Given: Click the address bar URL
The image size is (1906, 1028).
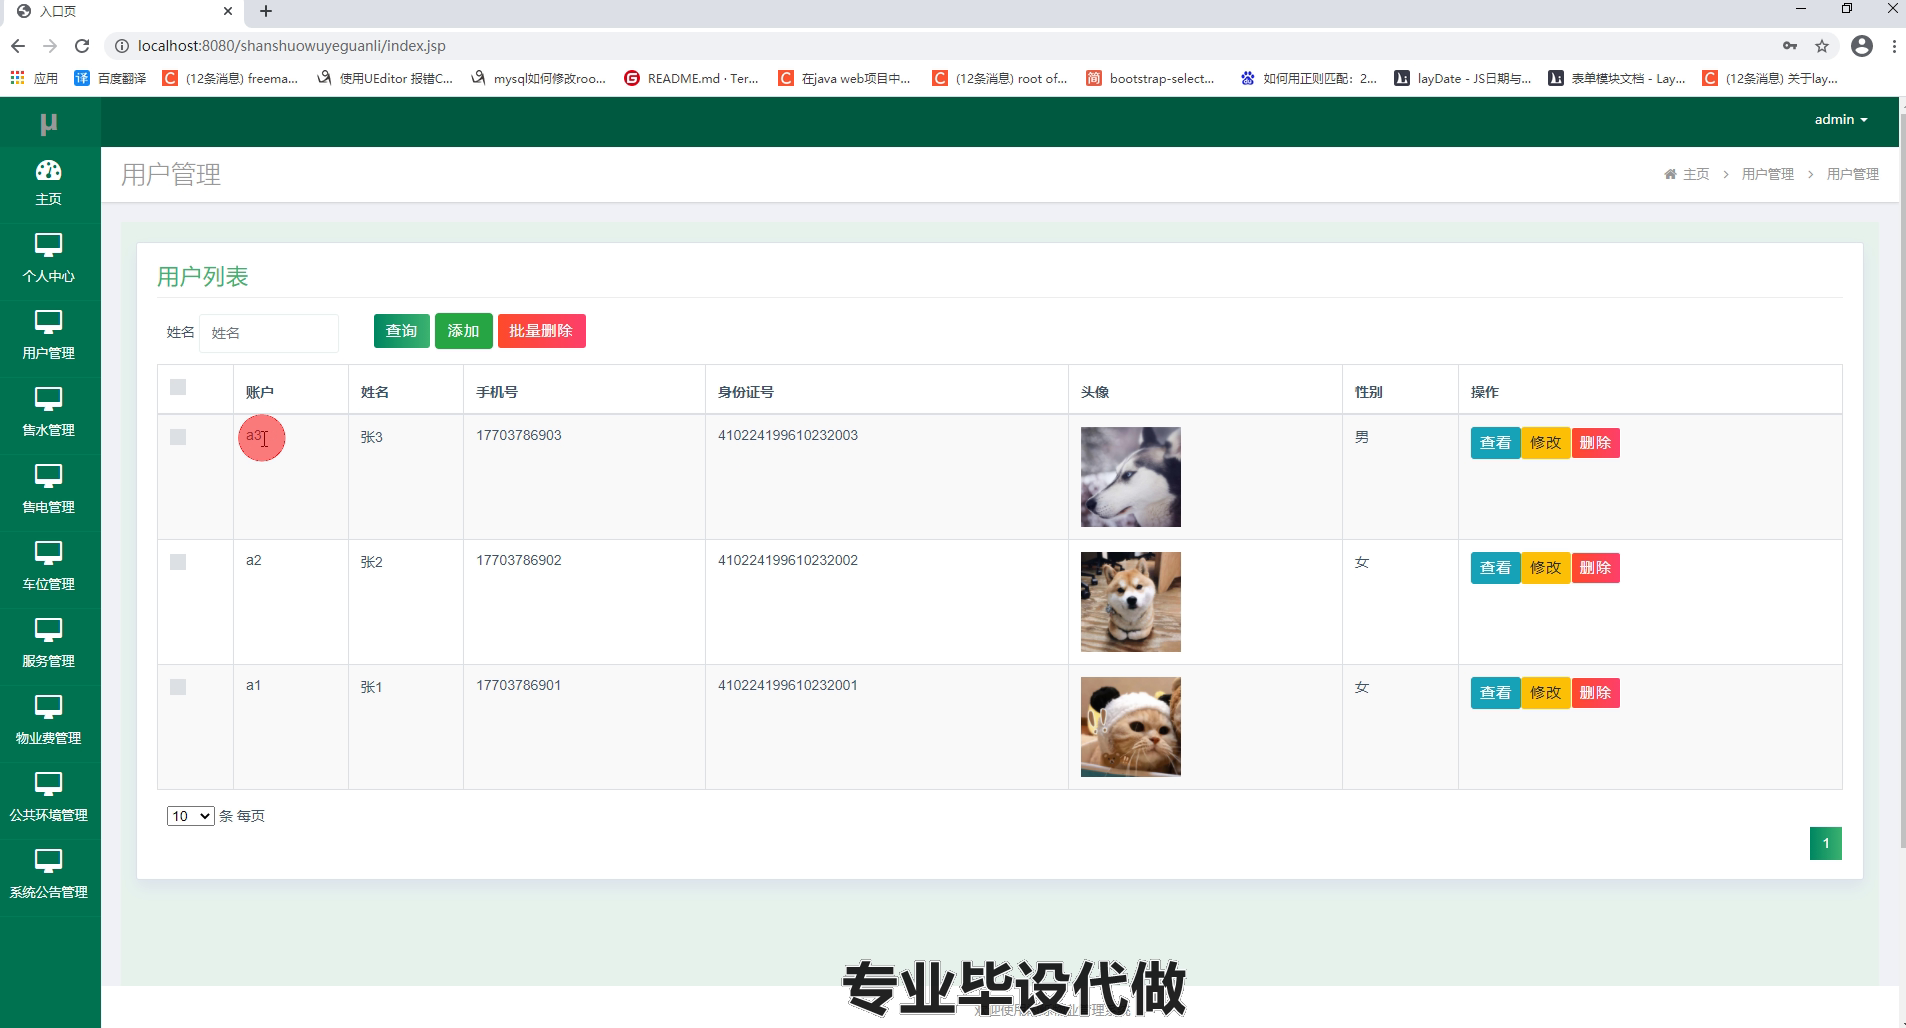Looking at the screenshot, I should pyautogui.click(x=292, y=46).
